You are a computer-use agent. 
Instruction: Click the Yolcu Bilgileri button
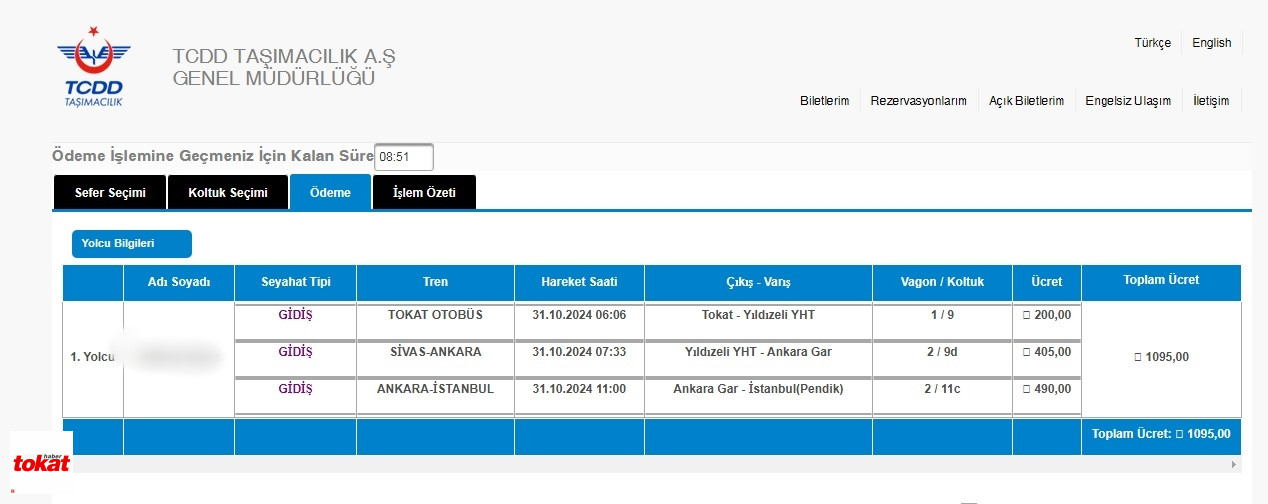(131, 244)
